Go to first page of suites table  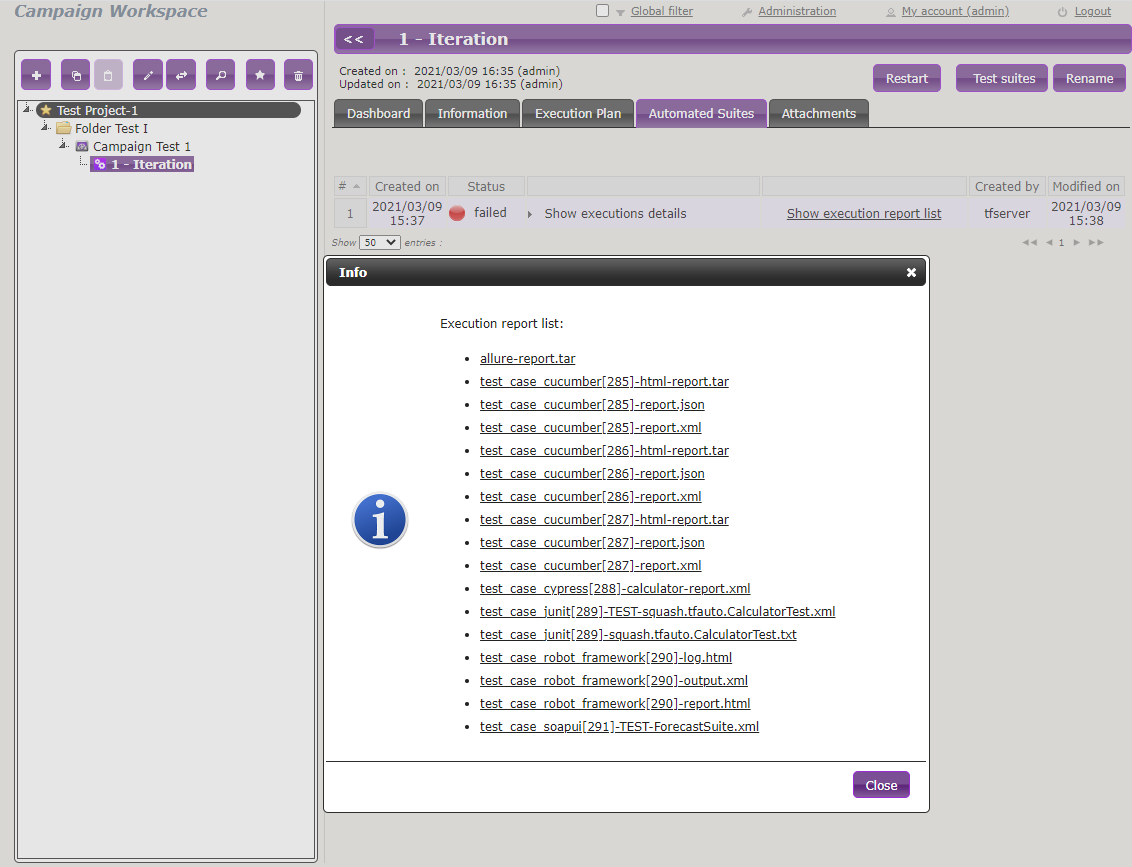[1029, 243]
